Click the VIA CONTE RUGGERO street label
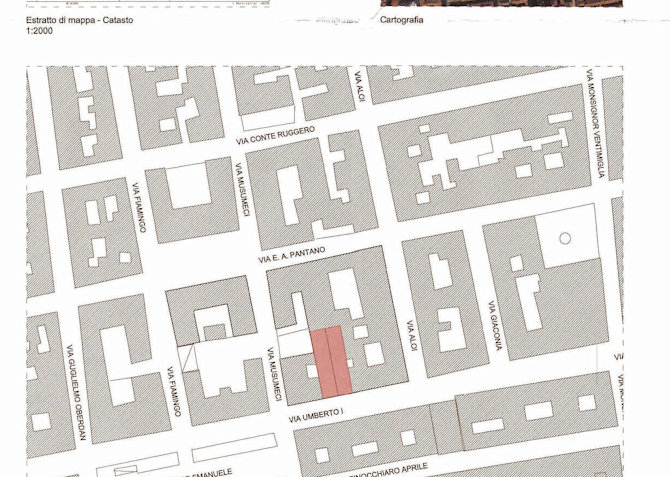 (x=275, y=135)
